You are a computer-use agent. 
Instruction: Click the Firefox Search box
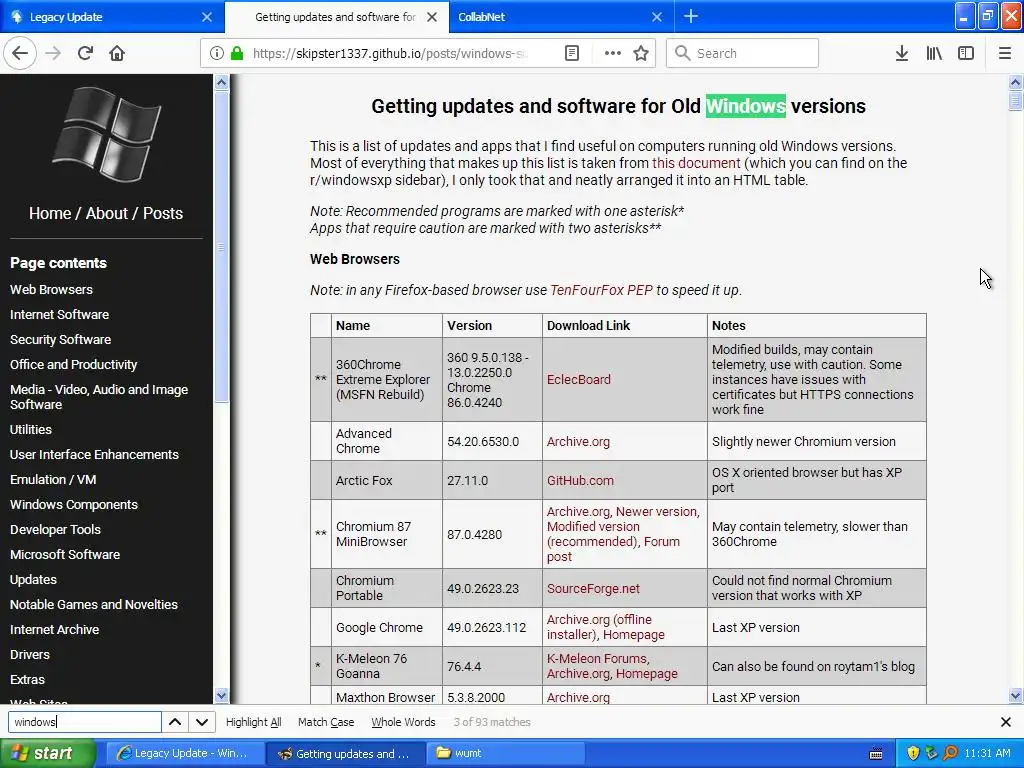pyautogui.click(x=743, y=53)
